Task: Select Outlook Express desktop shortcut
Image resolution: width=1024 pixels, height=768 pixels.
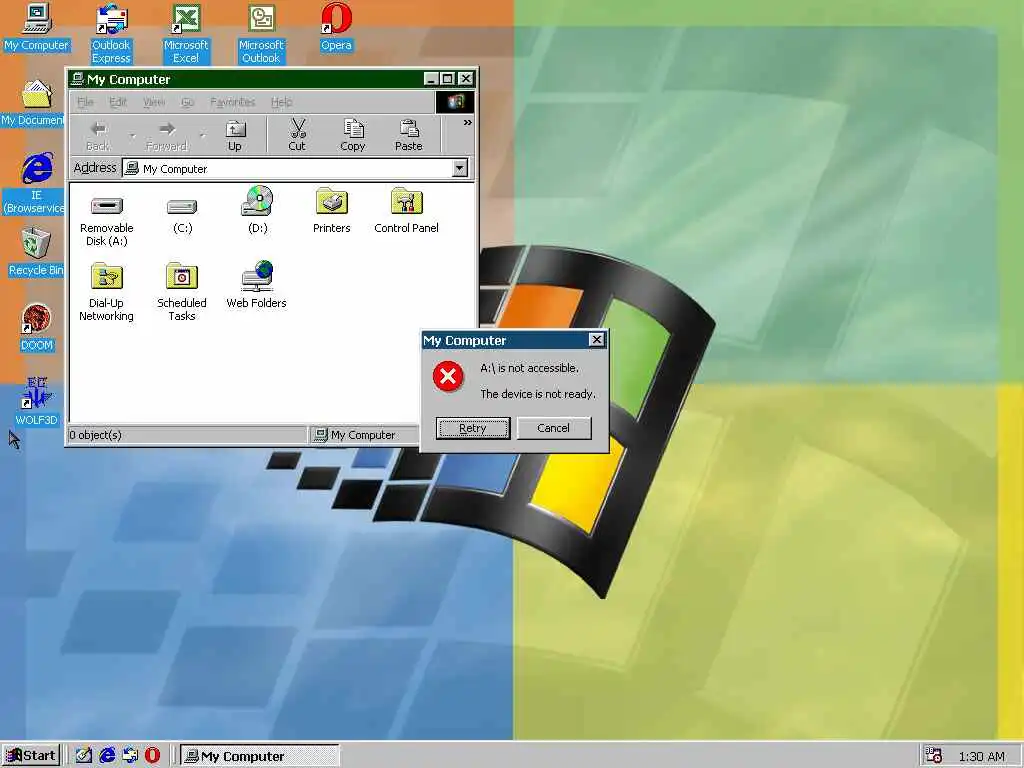Action: click(111, 33)
